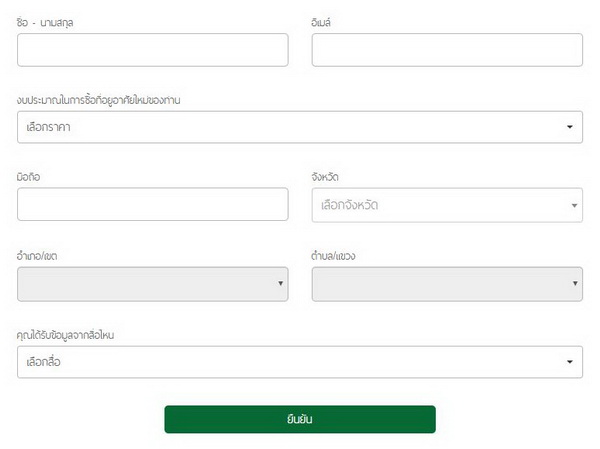Click the มือถือ label text
This screenshot has width=600, height=449.
[29, 177]
